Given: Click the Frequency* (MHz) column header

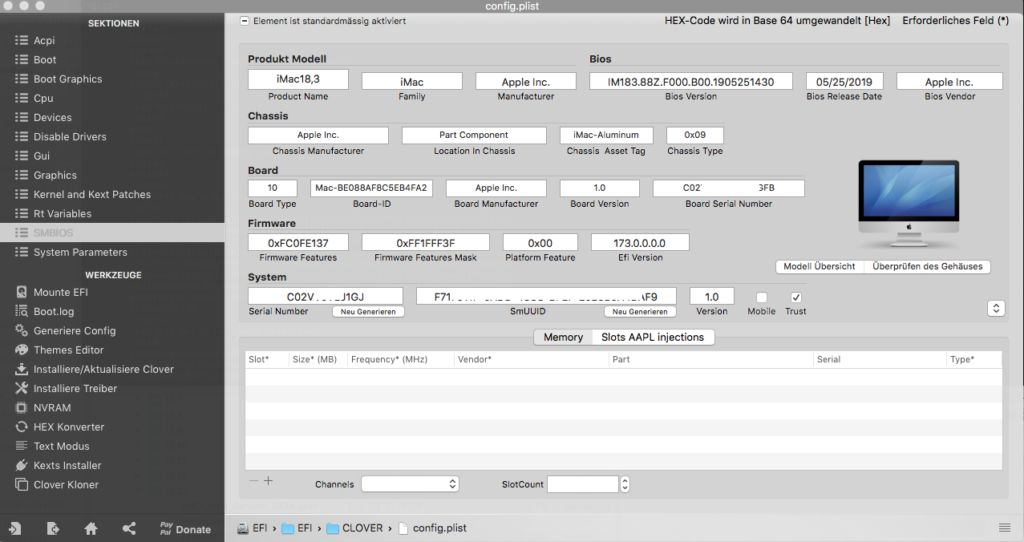Looking at the screenshot, I should click(401, 359).
